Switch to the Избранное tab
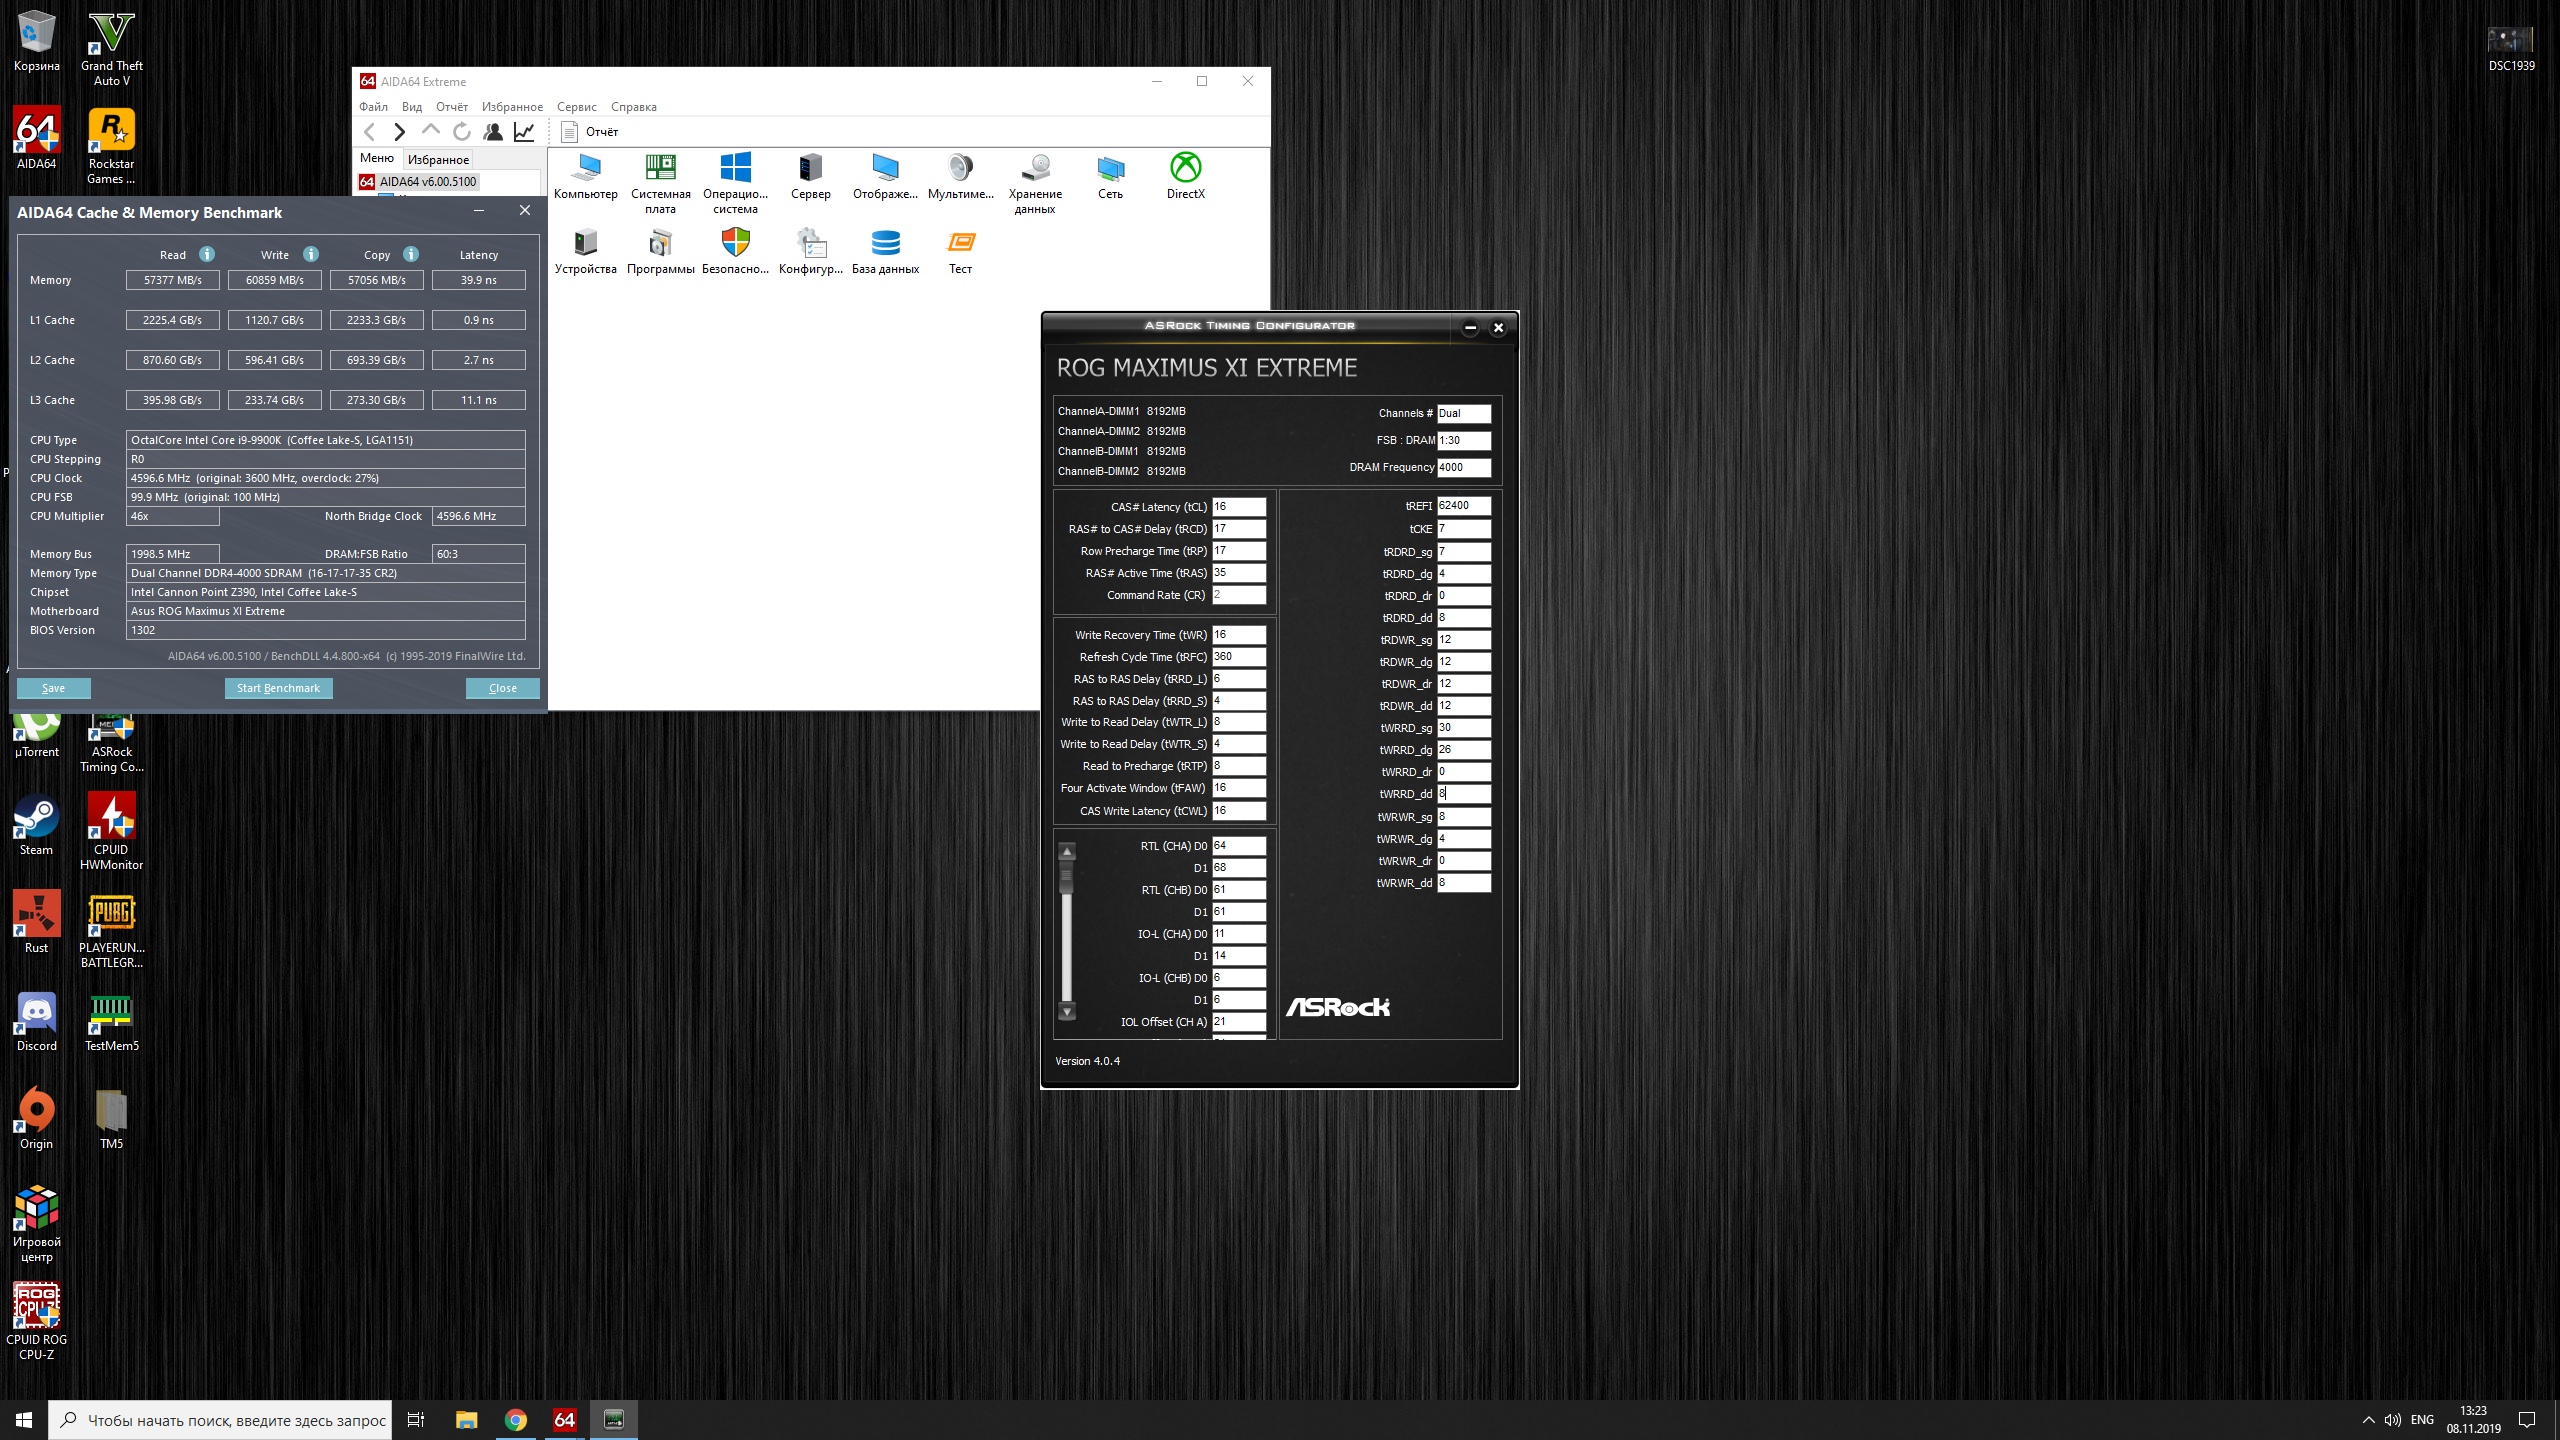The image size is (2560, 1440). tap(438, 159)
